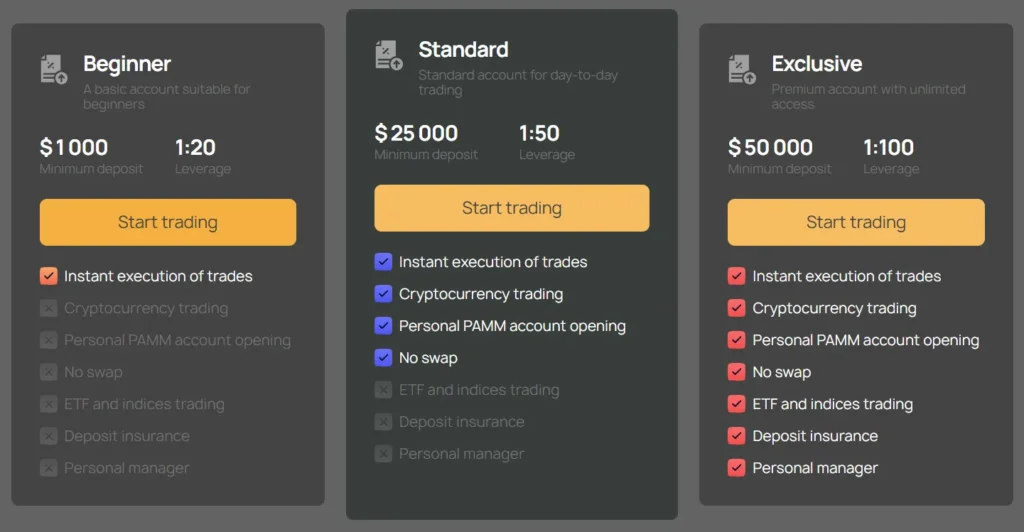
Task: Click disabled ETF and indices box in Standard
Action: (383, 390)
